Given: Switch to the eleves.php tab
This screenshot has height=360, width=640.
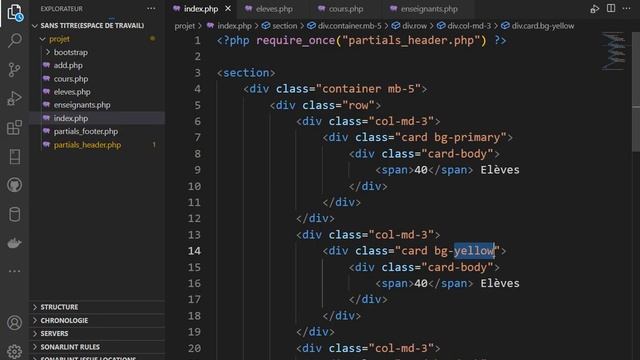Looking at the screenshot, I should pyautogui.click(x=269, y=9).
